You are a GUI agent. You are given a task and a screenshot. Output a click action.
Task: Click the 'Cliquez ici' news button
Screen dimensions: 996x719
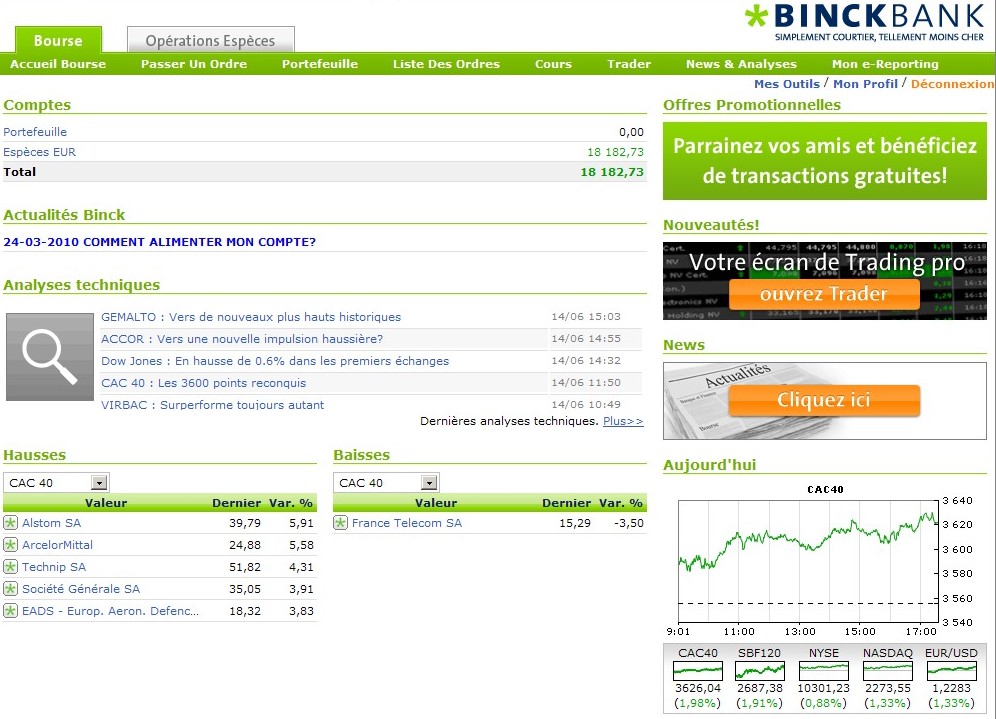(x=824, y=400)
